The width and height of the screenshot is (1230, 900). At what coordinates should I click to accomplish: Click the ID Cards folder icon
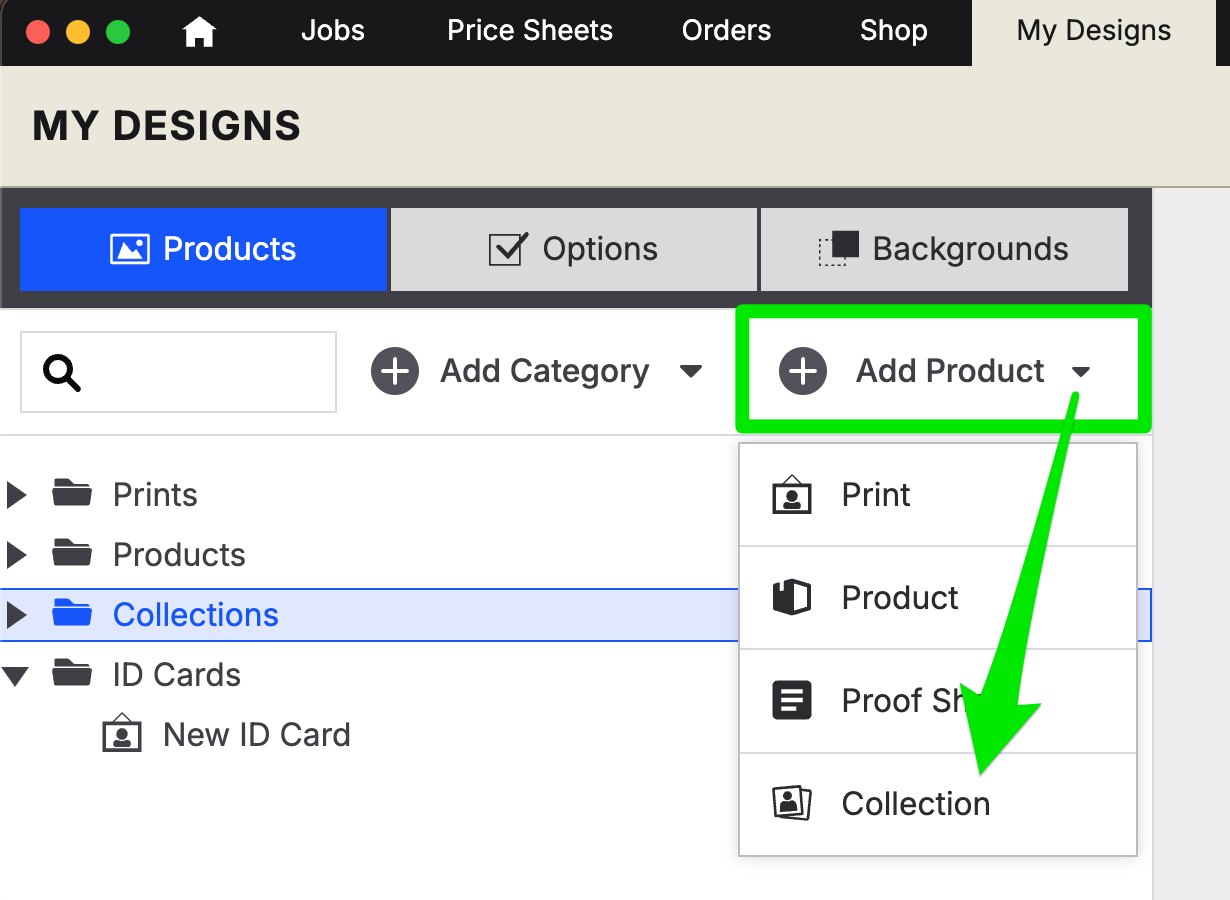click(72, 672)
